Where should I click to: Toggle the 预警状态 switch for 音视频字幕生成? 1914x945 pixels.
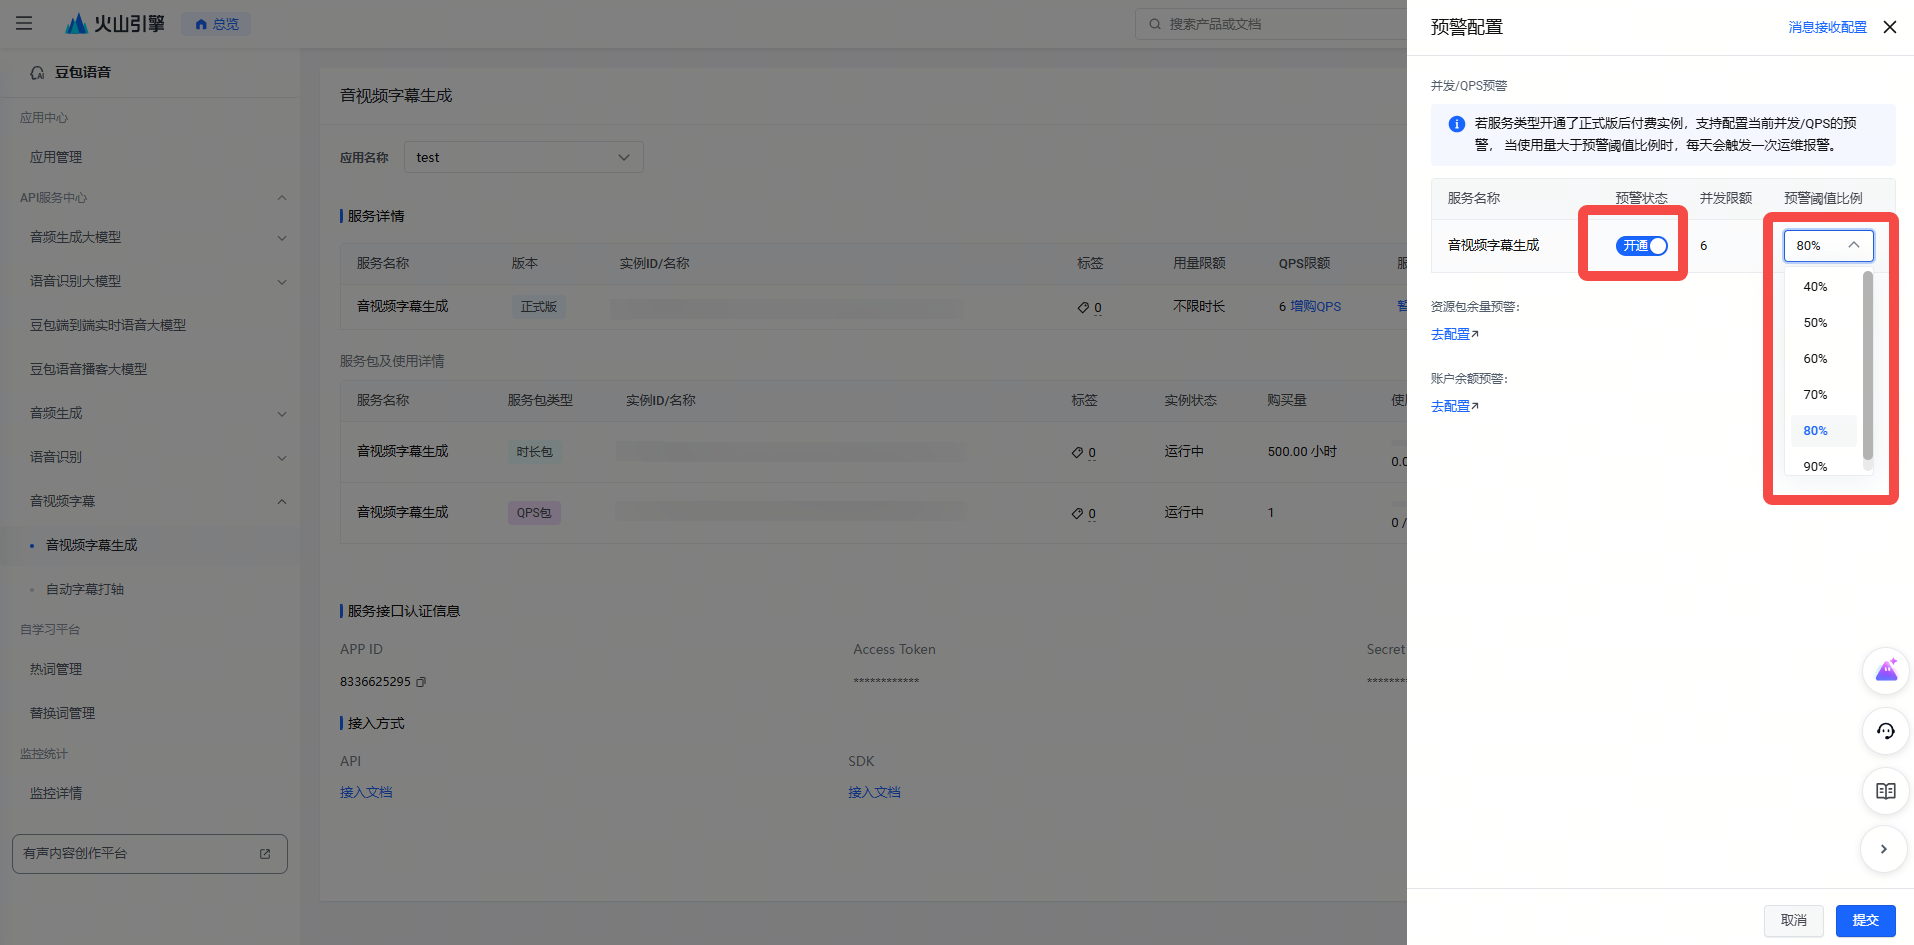pos(1642,246)
